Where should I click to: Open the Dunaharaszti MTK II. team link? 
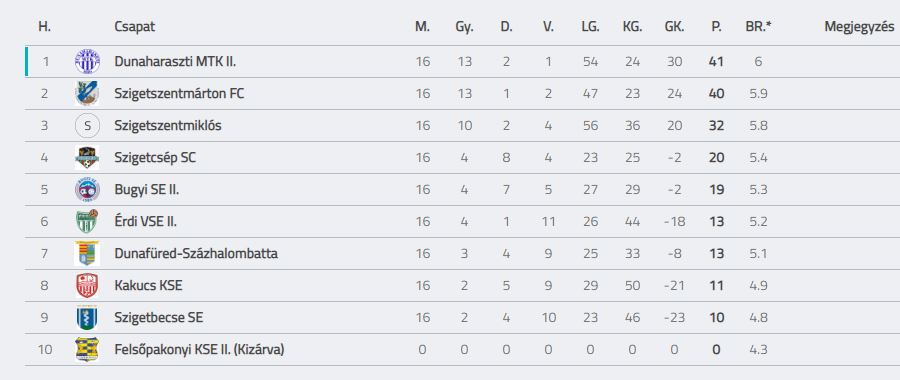click(175, 61)
